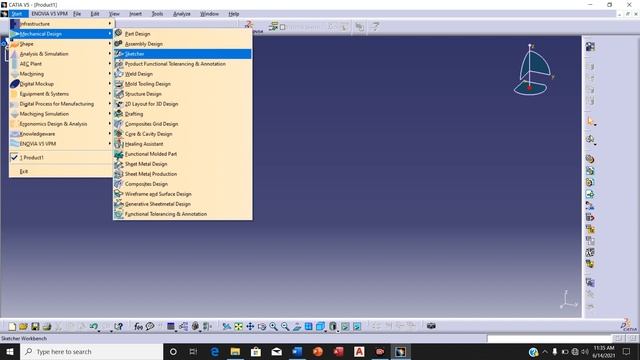Expand the Machining submenu

click(61, 74)
